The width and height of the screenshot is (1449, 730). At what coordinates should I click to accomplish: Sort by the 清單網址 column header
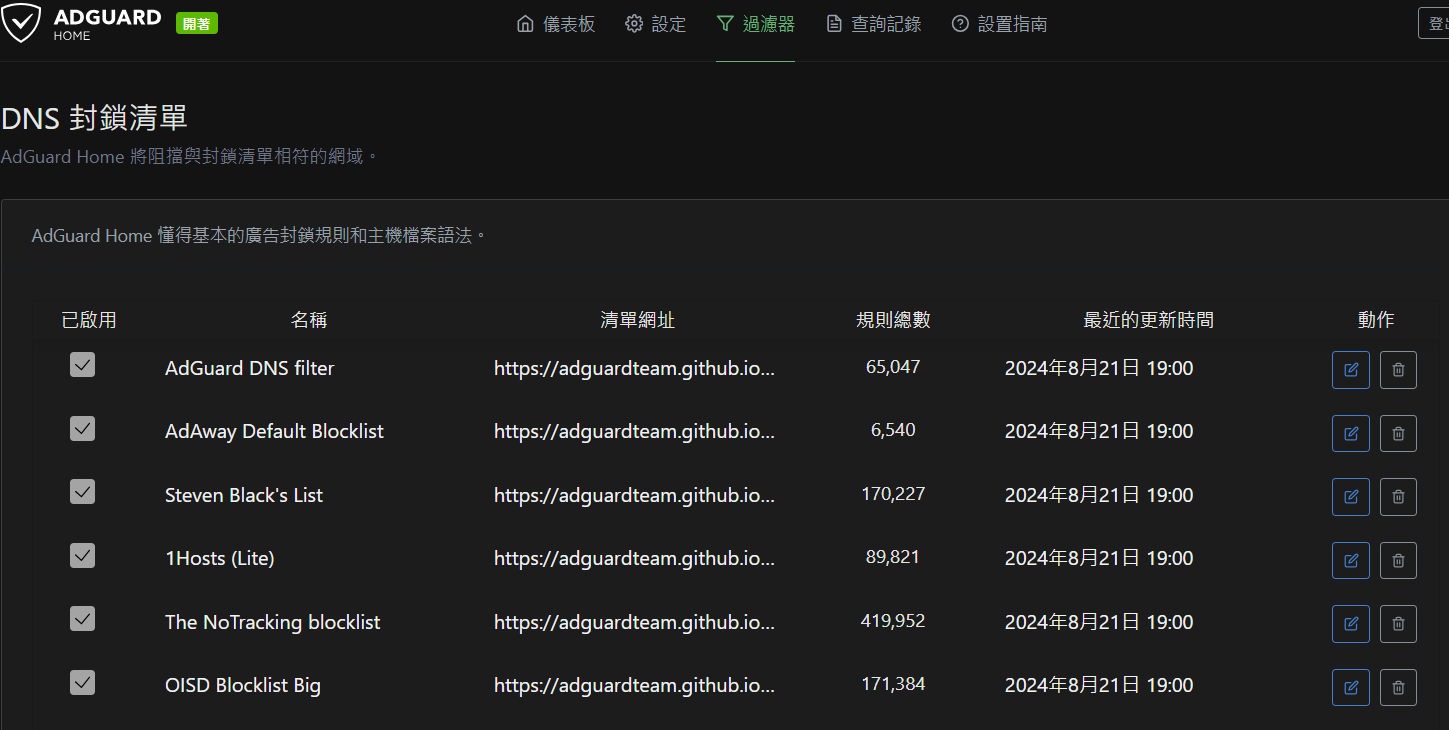pos(637,320)
